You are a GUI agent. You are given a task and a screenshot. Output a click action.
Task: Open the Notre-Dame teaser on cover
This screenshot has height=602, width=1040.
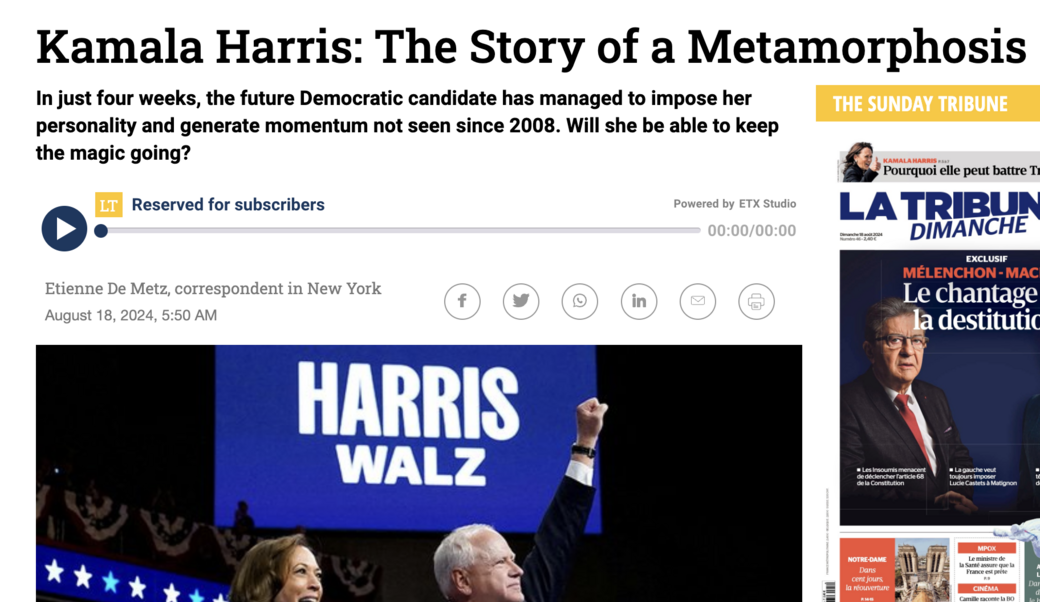click(x=868, y=570)
